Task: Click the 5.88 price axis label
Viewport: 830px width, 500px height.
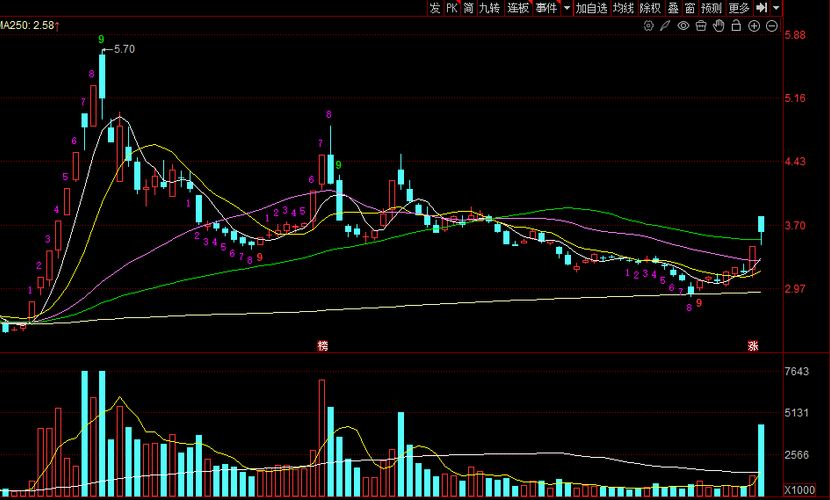Action: (795, 35)
